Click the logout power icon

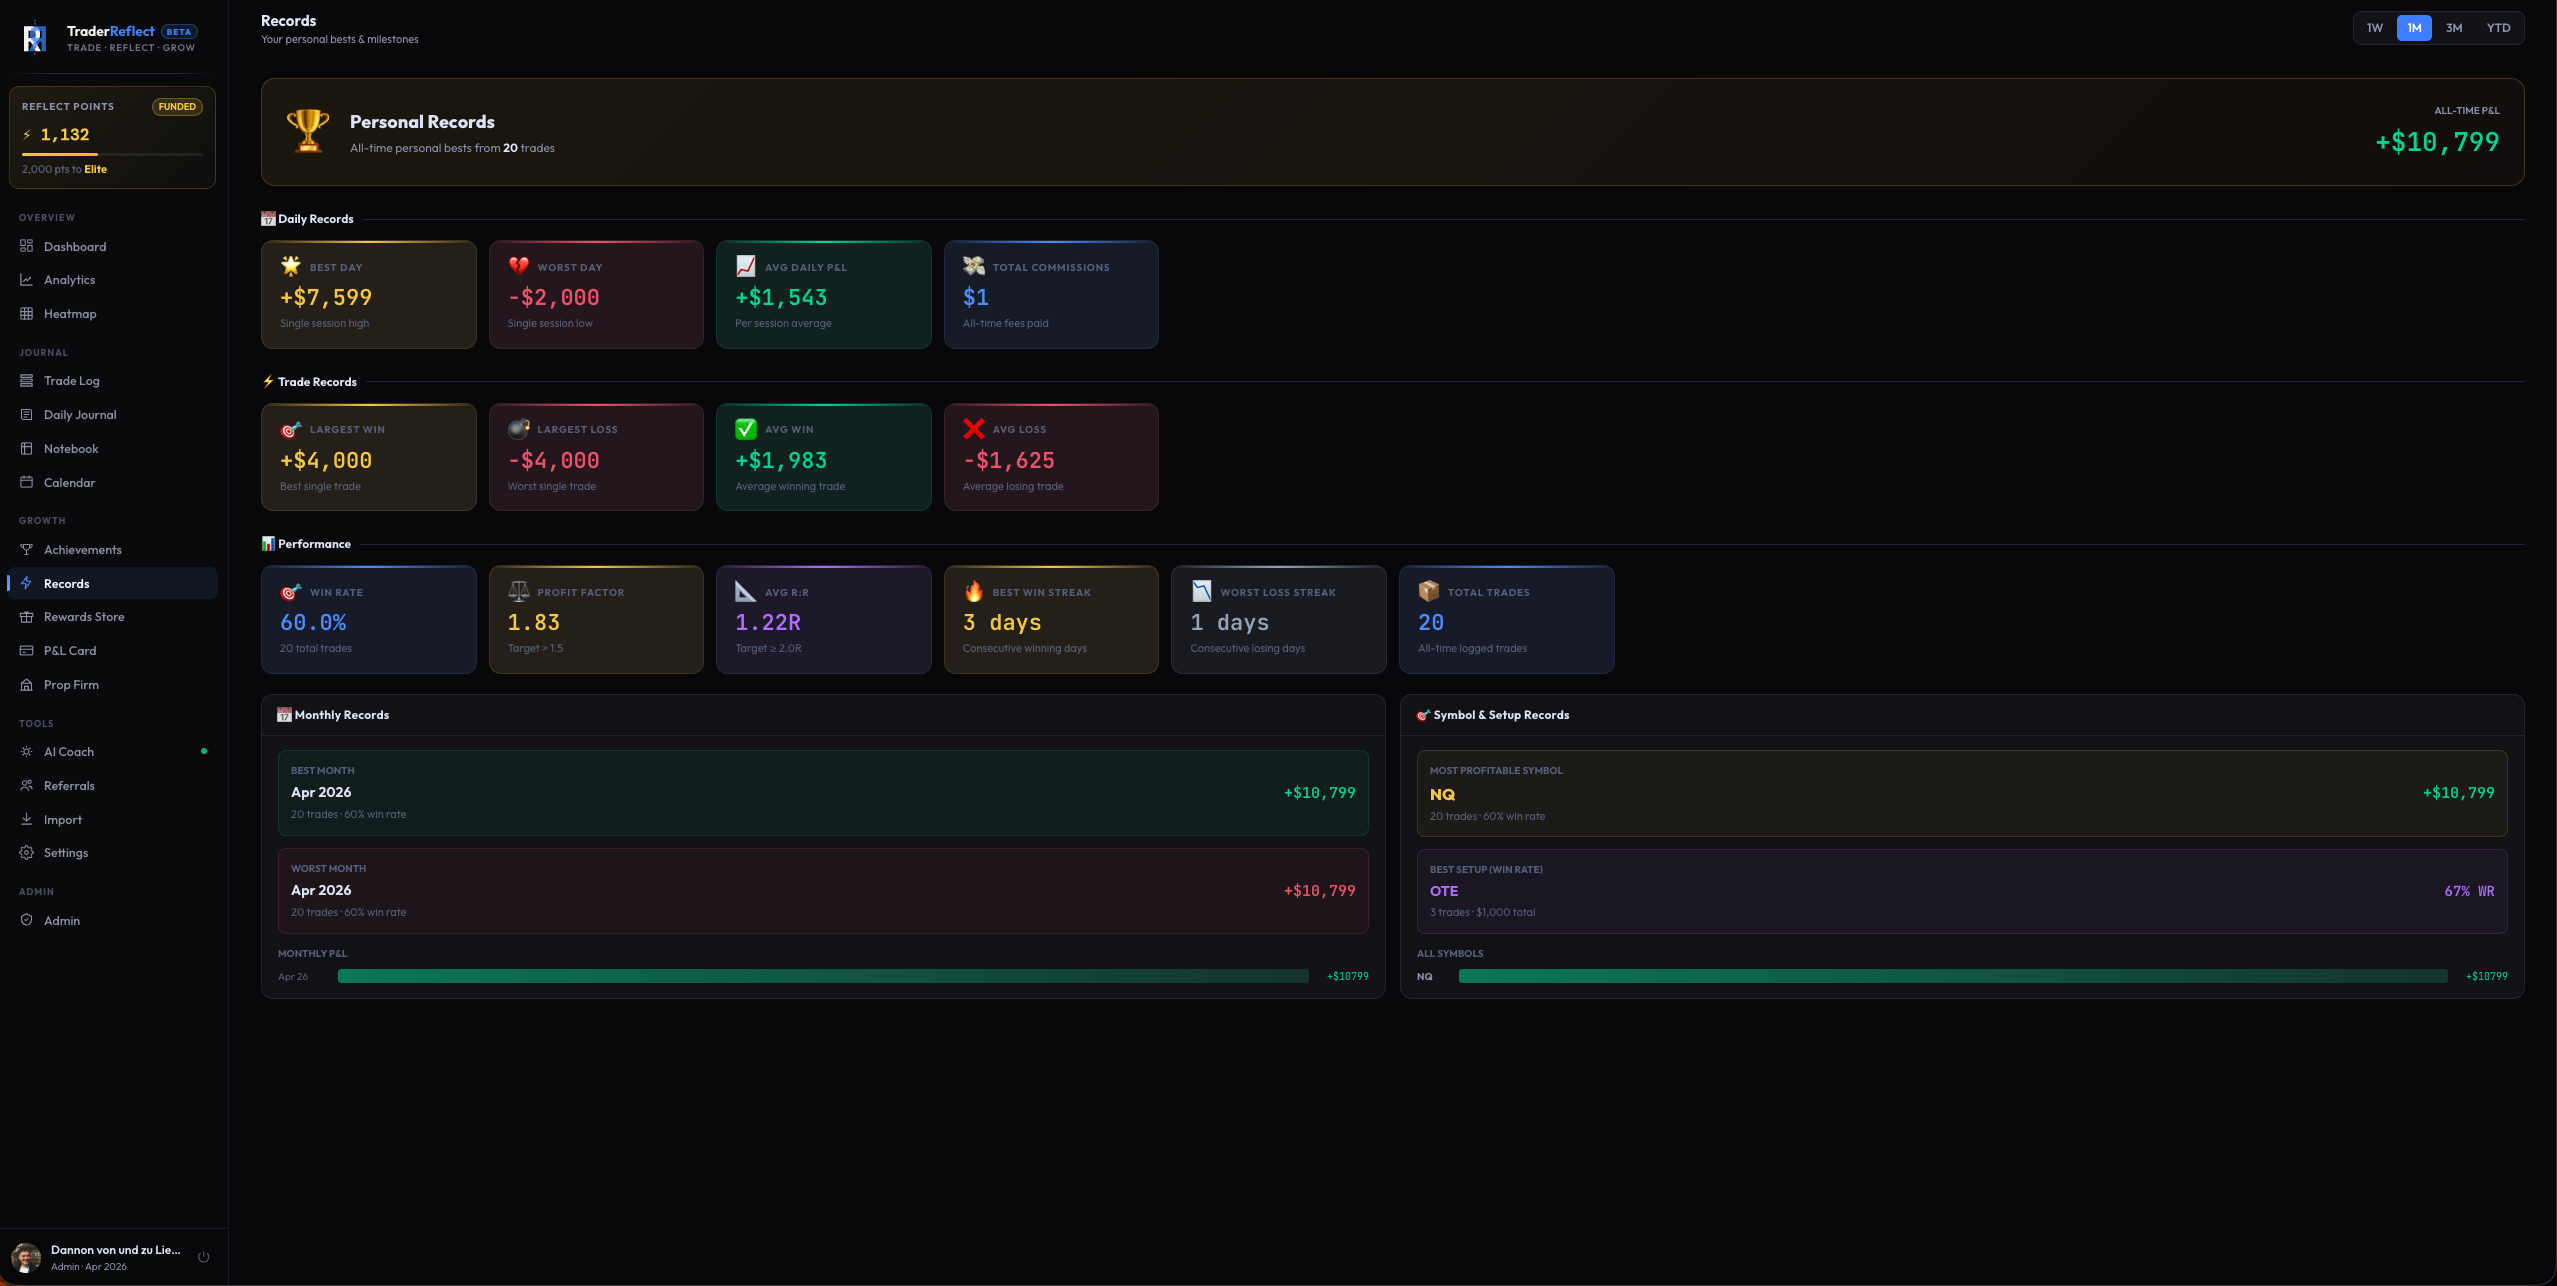204,1257
